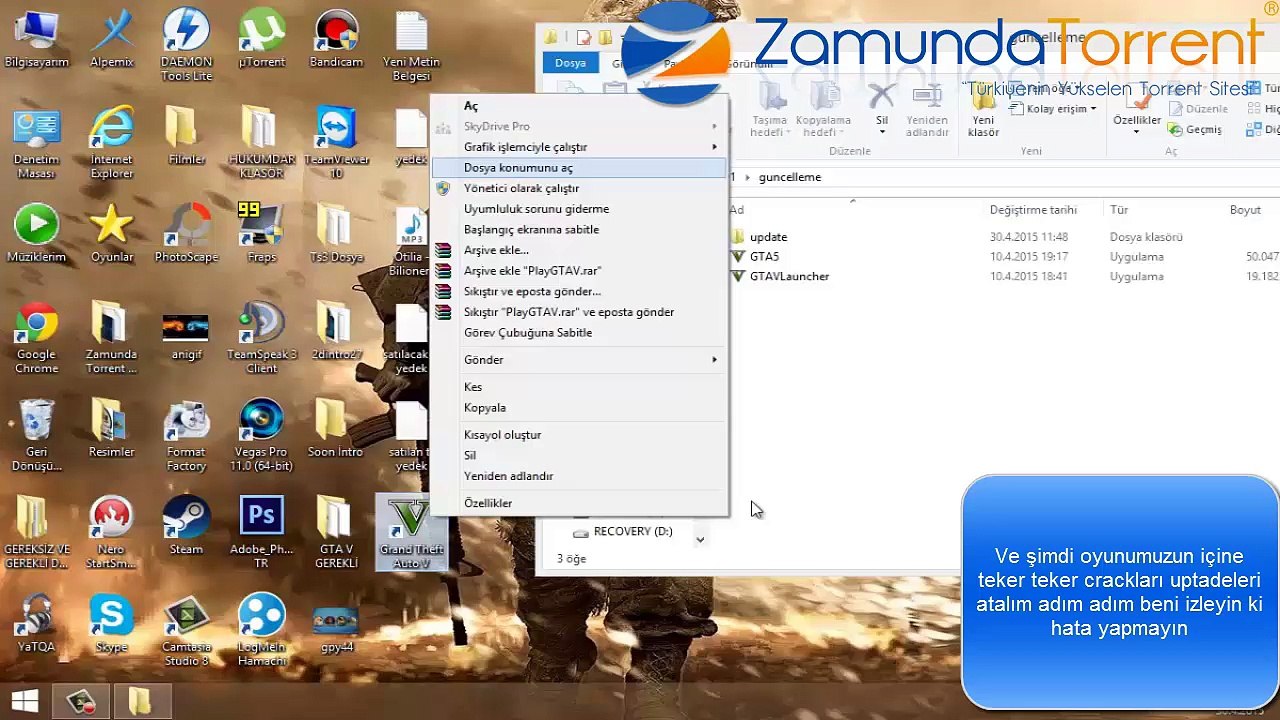Select the µTorrent desktop shortcut

pyautogui.click(x=261, y=40)
